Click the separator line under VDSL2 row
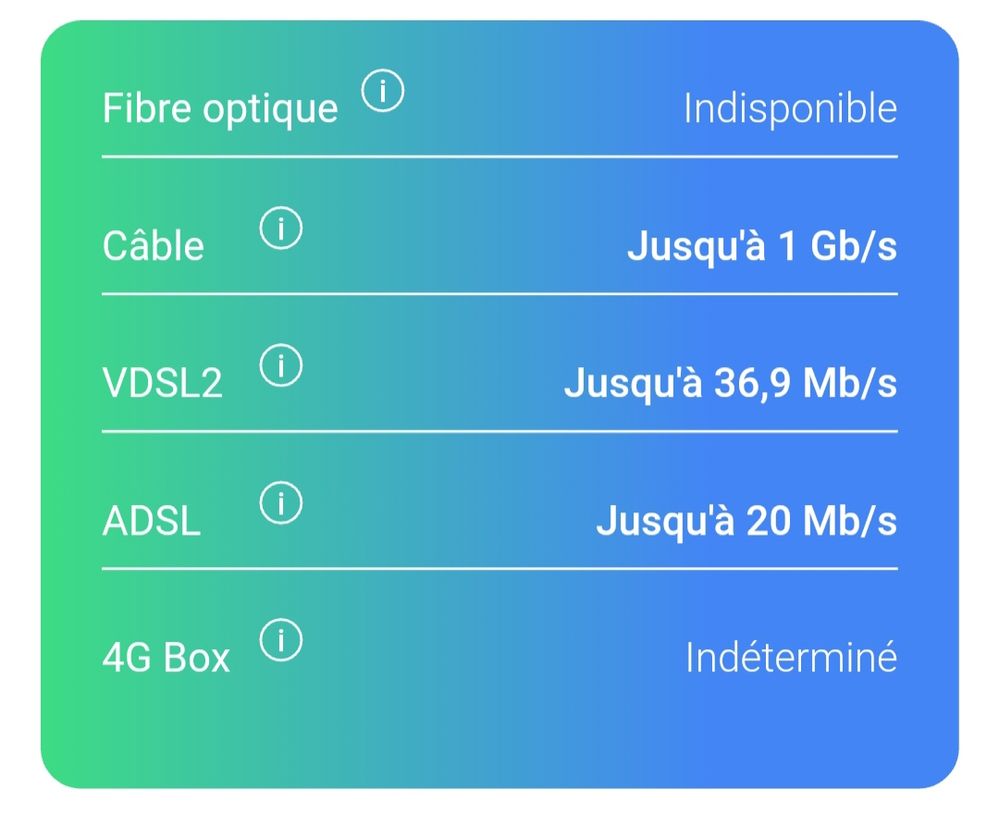This screenshot has width=999, height=813. coord(499,431)
